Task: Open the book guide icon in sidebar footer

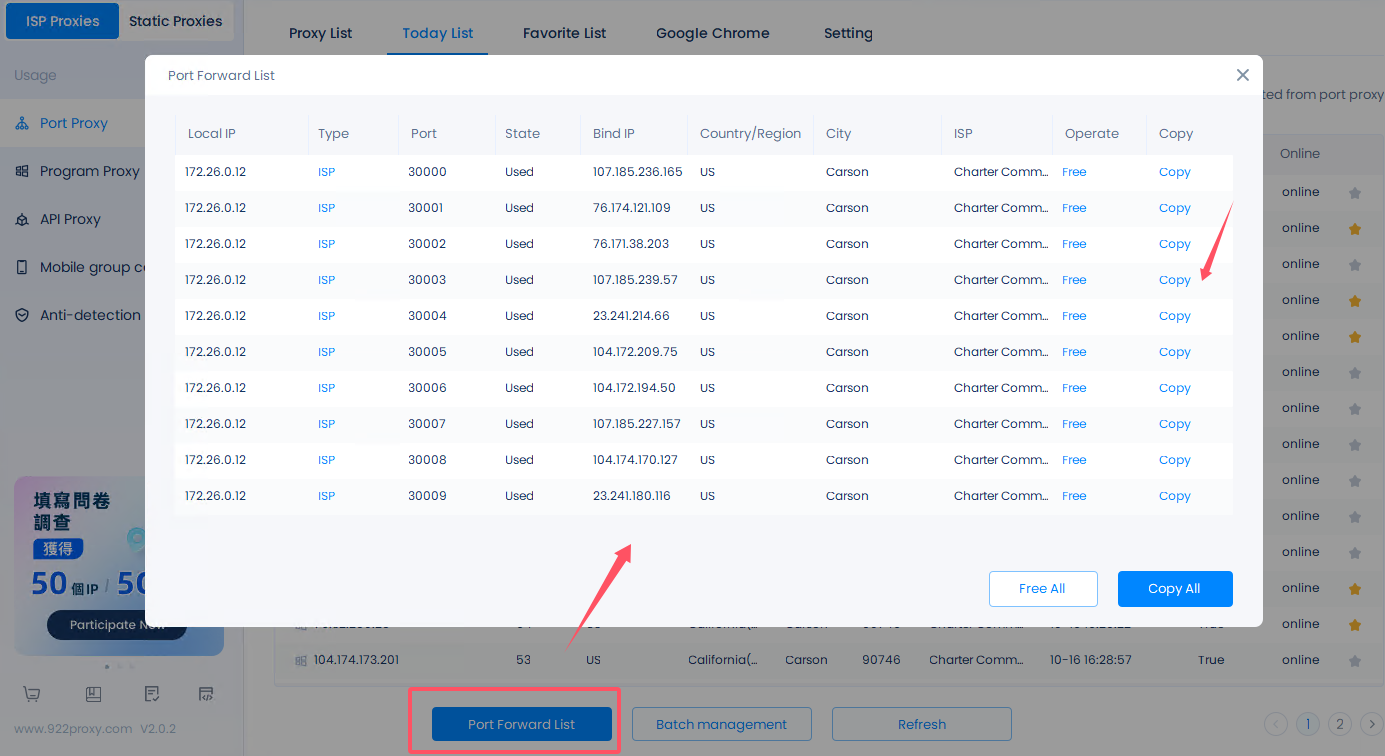Action: tap(93, 694)
